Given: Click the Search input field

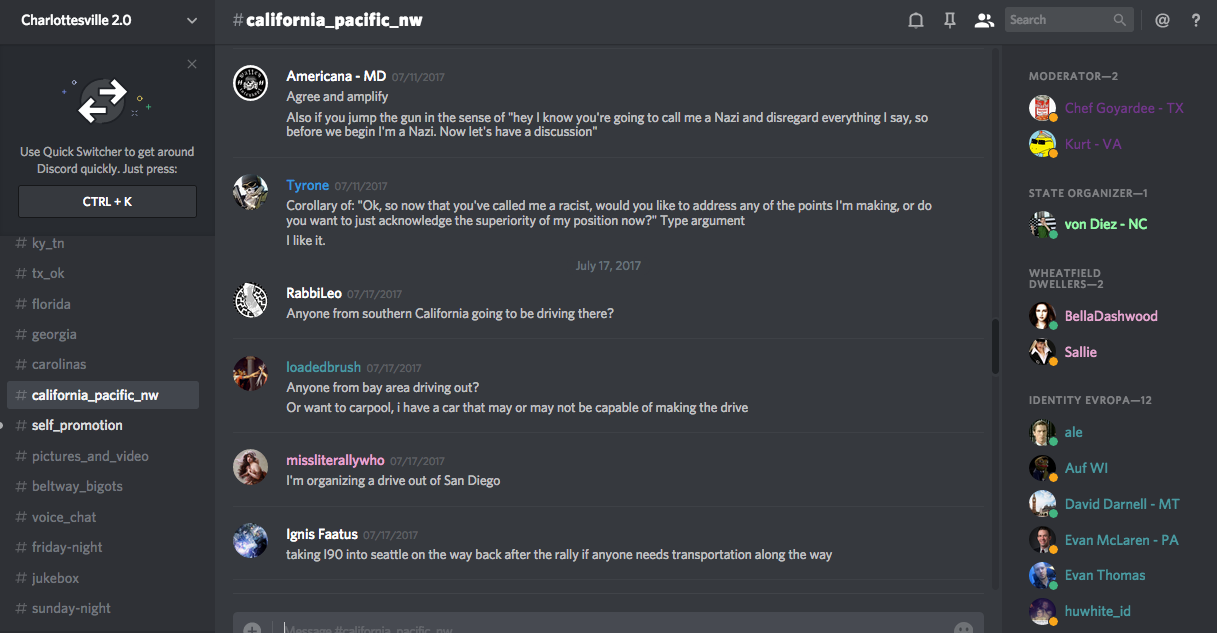Looking at the screenshot, I should tap(1058, 20).
